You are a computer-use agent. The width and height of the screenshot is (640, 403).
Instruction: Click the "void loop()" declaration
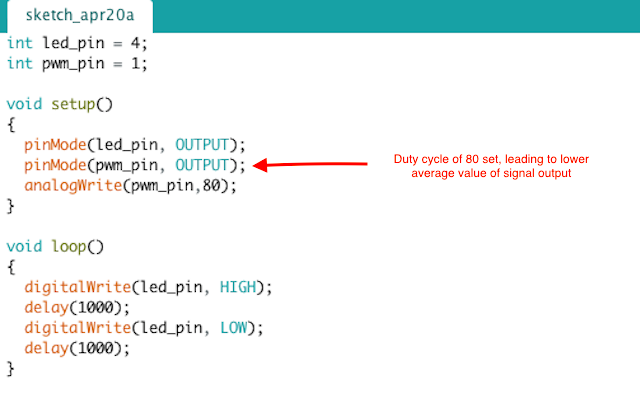click(55, 247)
